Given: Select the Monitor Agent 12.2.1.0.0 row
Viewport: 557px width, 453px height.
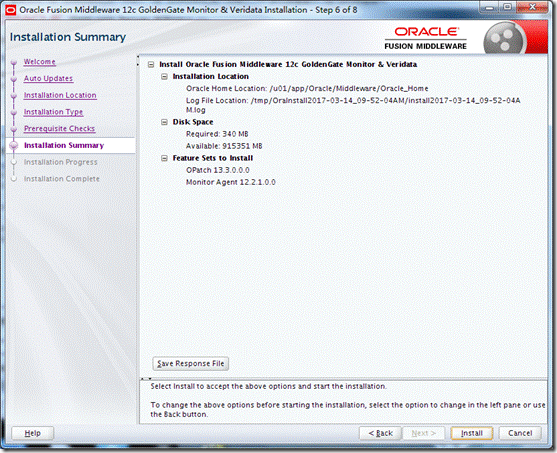Looking at the screenshot, I should (231, 182).
